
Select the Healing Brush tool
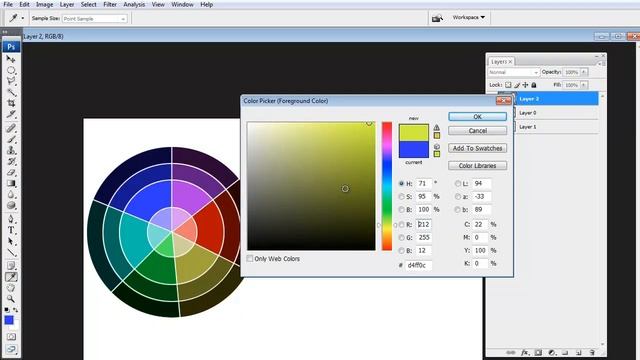(x=11, y=128)
